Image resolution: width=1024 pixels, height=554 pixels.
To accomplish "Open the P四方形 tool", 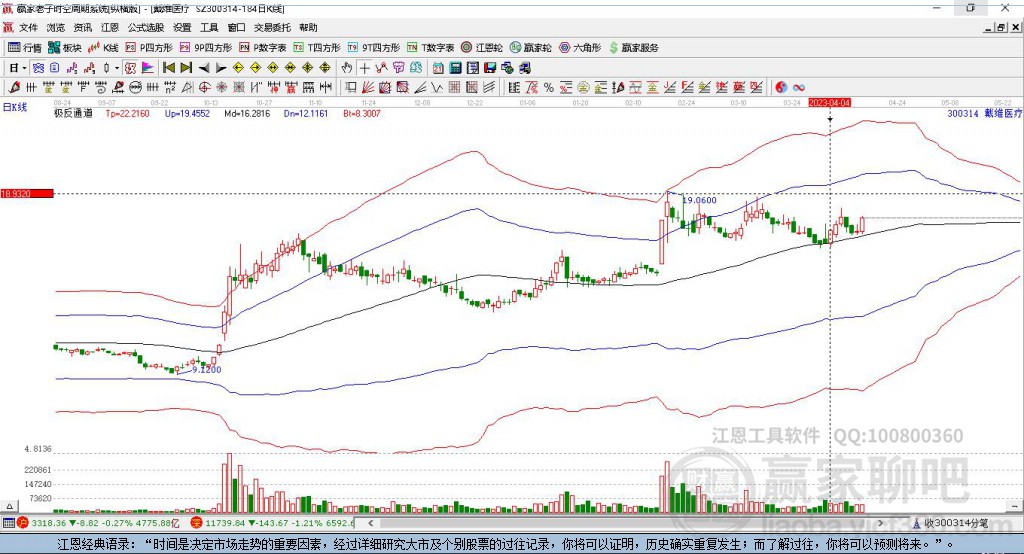I will pos(149,48).
